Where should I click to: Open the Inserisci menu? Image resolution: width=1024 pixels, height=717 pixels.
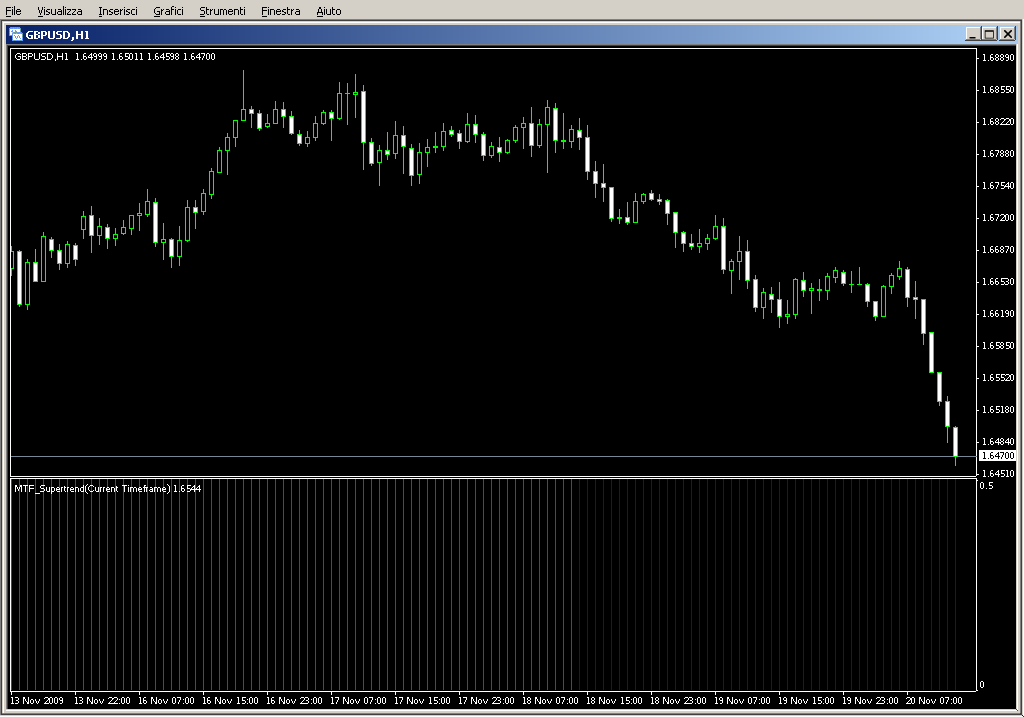coord(118,11)
